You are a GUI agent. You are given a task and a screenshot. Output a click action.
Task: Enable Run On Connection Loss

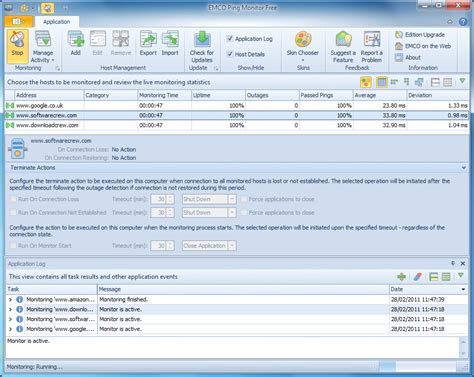[13, 199]
